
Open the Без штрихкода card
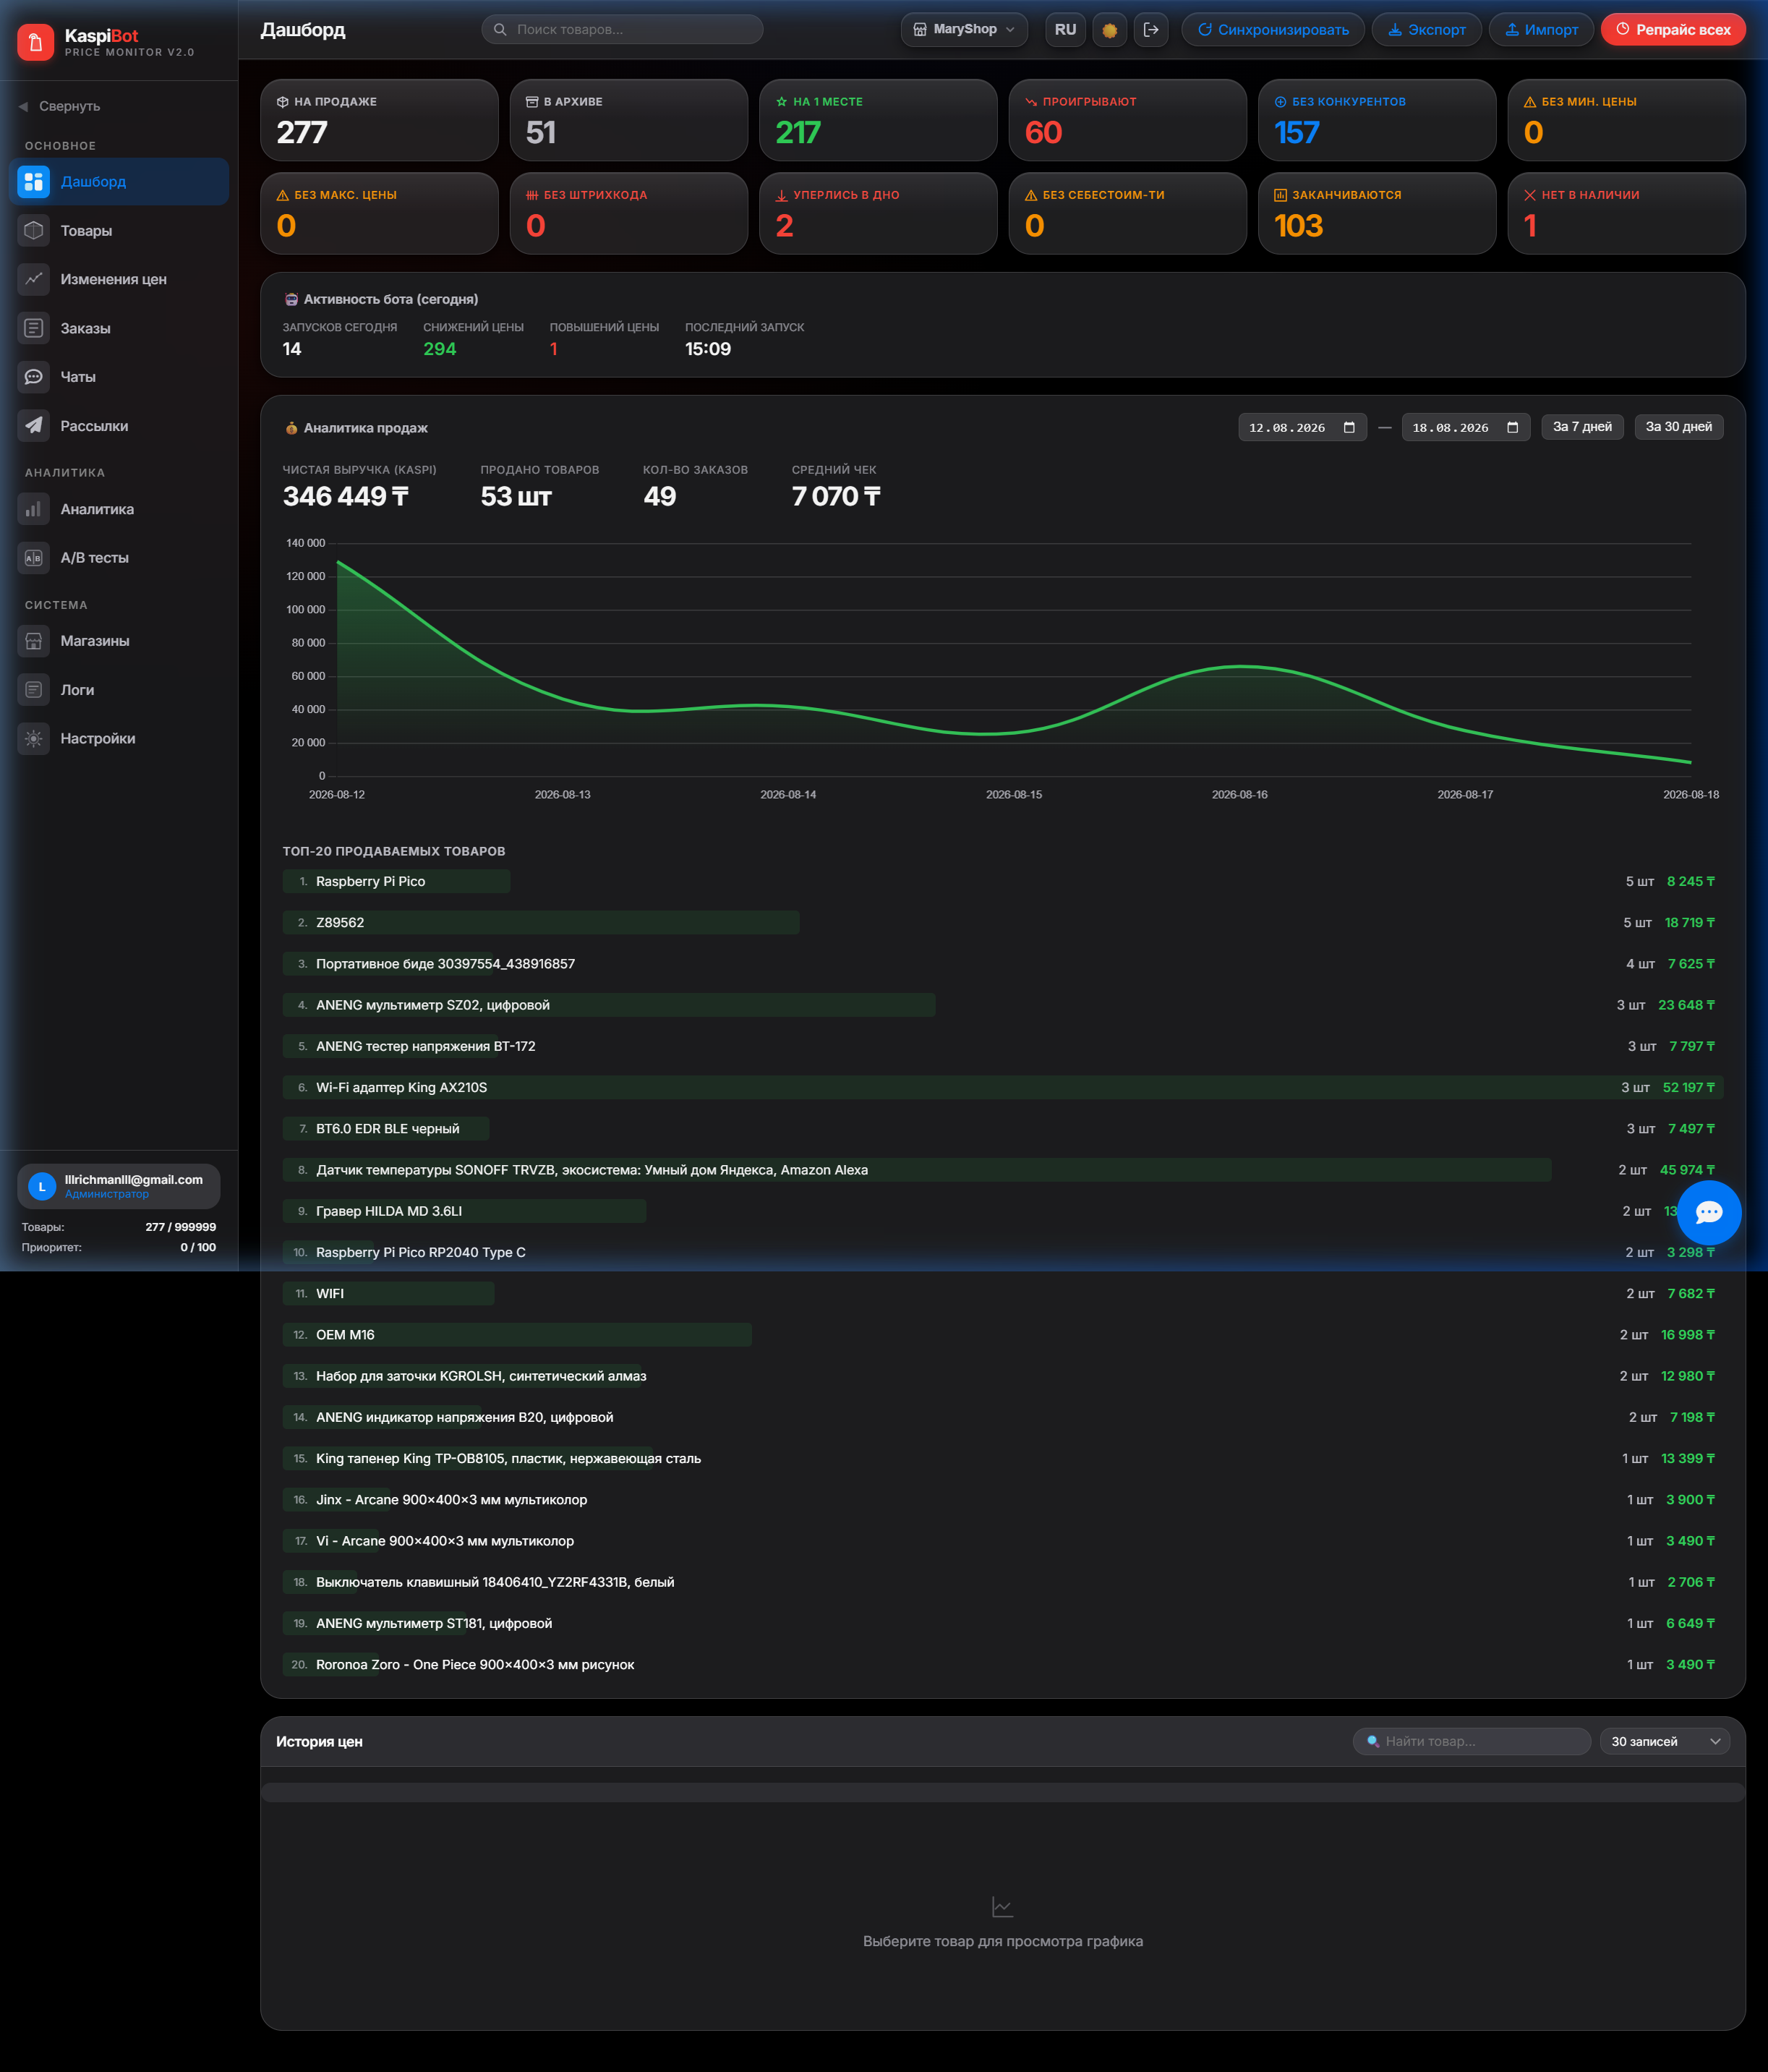click(x=629, y=213)
